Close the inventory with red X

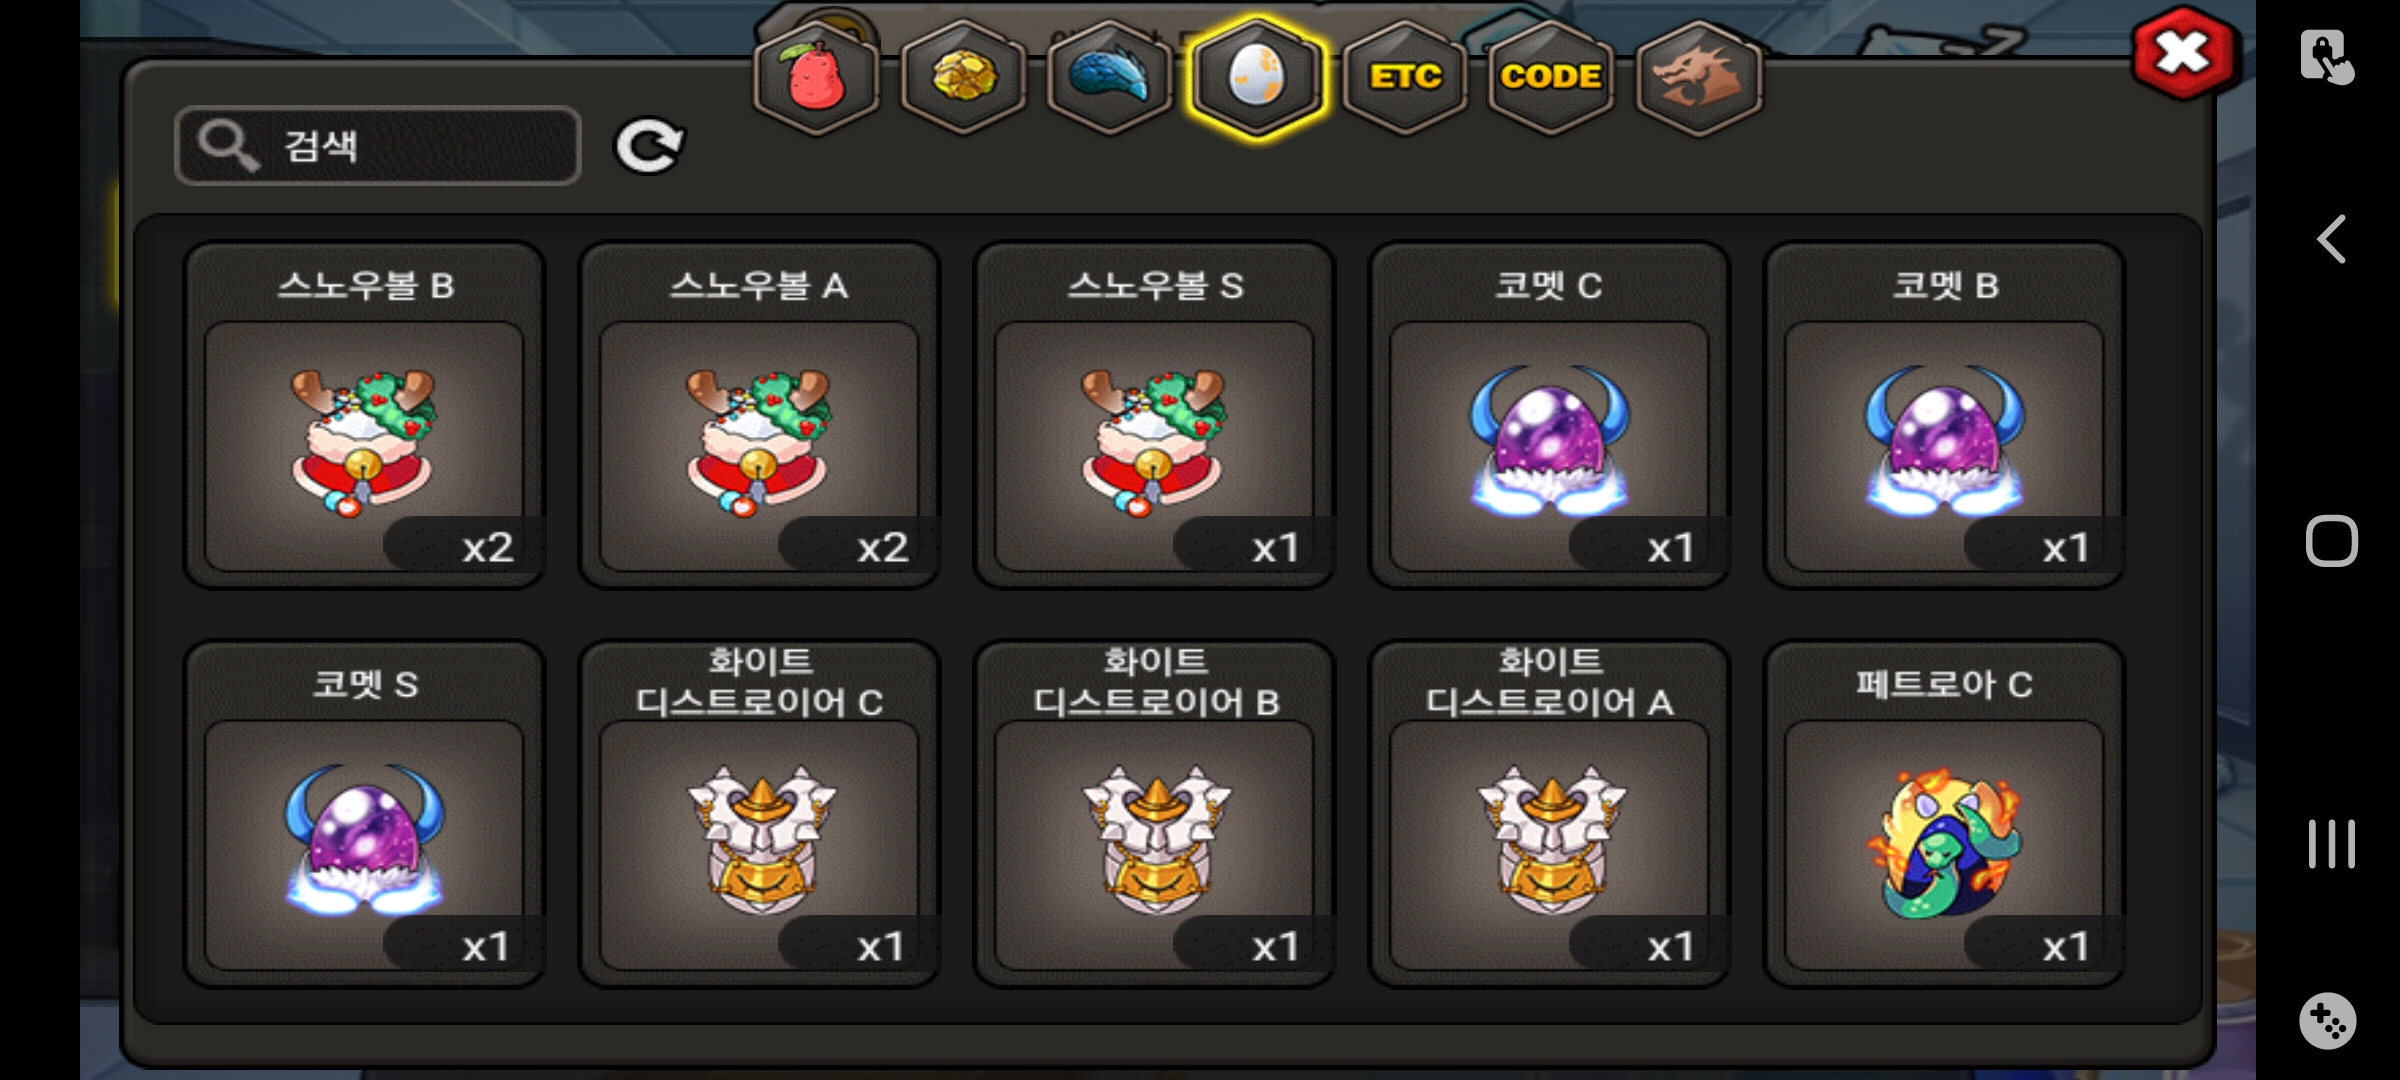click(2183, 54)
